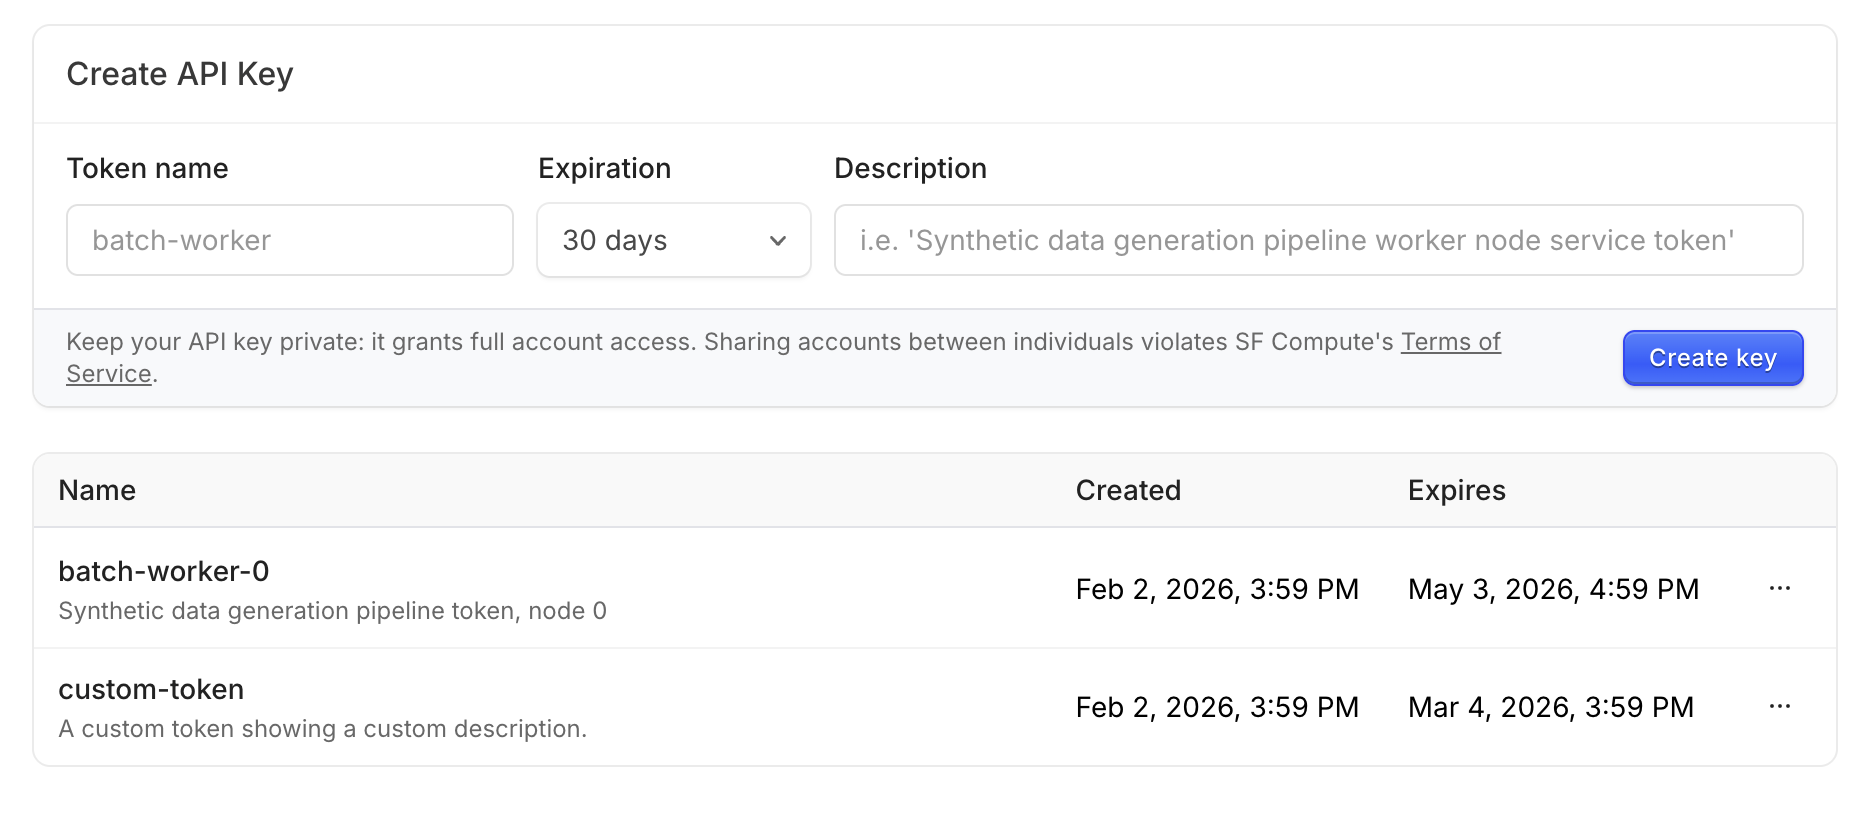Click the Name column header

click(97, 491)
